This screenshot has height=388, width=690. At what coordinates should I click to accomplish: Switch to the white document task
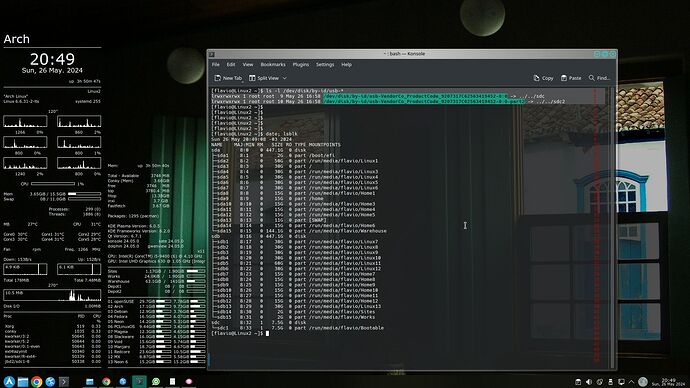click(172, 381)
